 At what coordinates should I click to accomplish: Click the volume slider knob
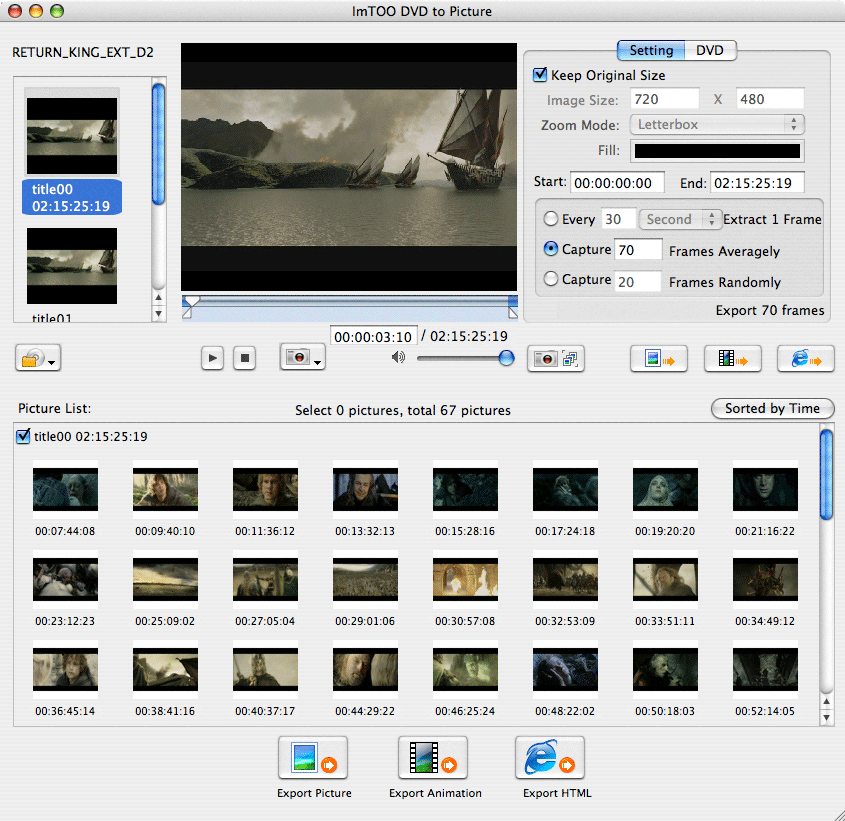[x=506, y=357]
